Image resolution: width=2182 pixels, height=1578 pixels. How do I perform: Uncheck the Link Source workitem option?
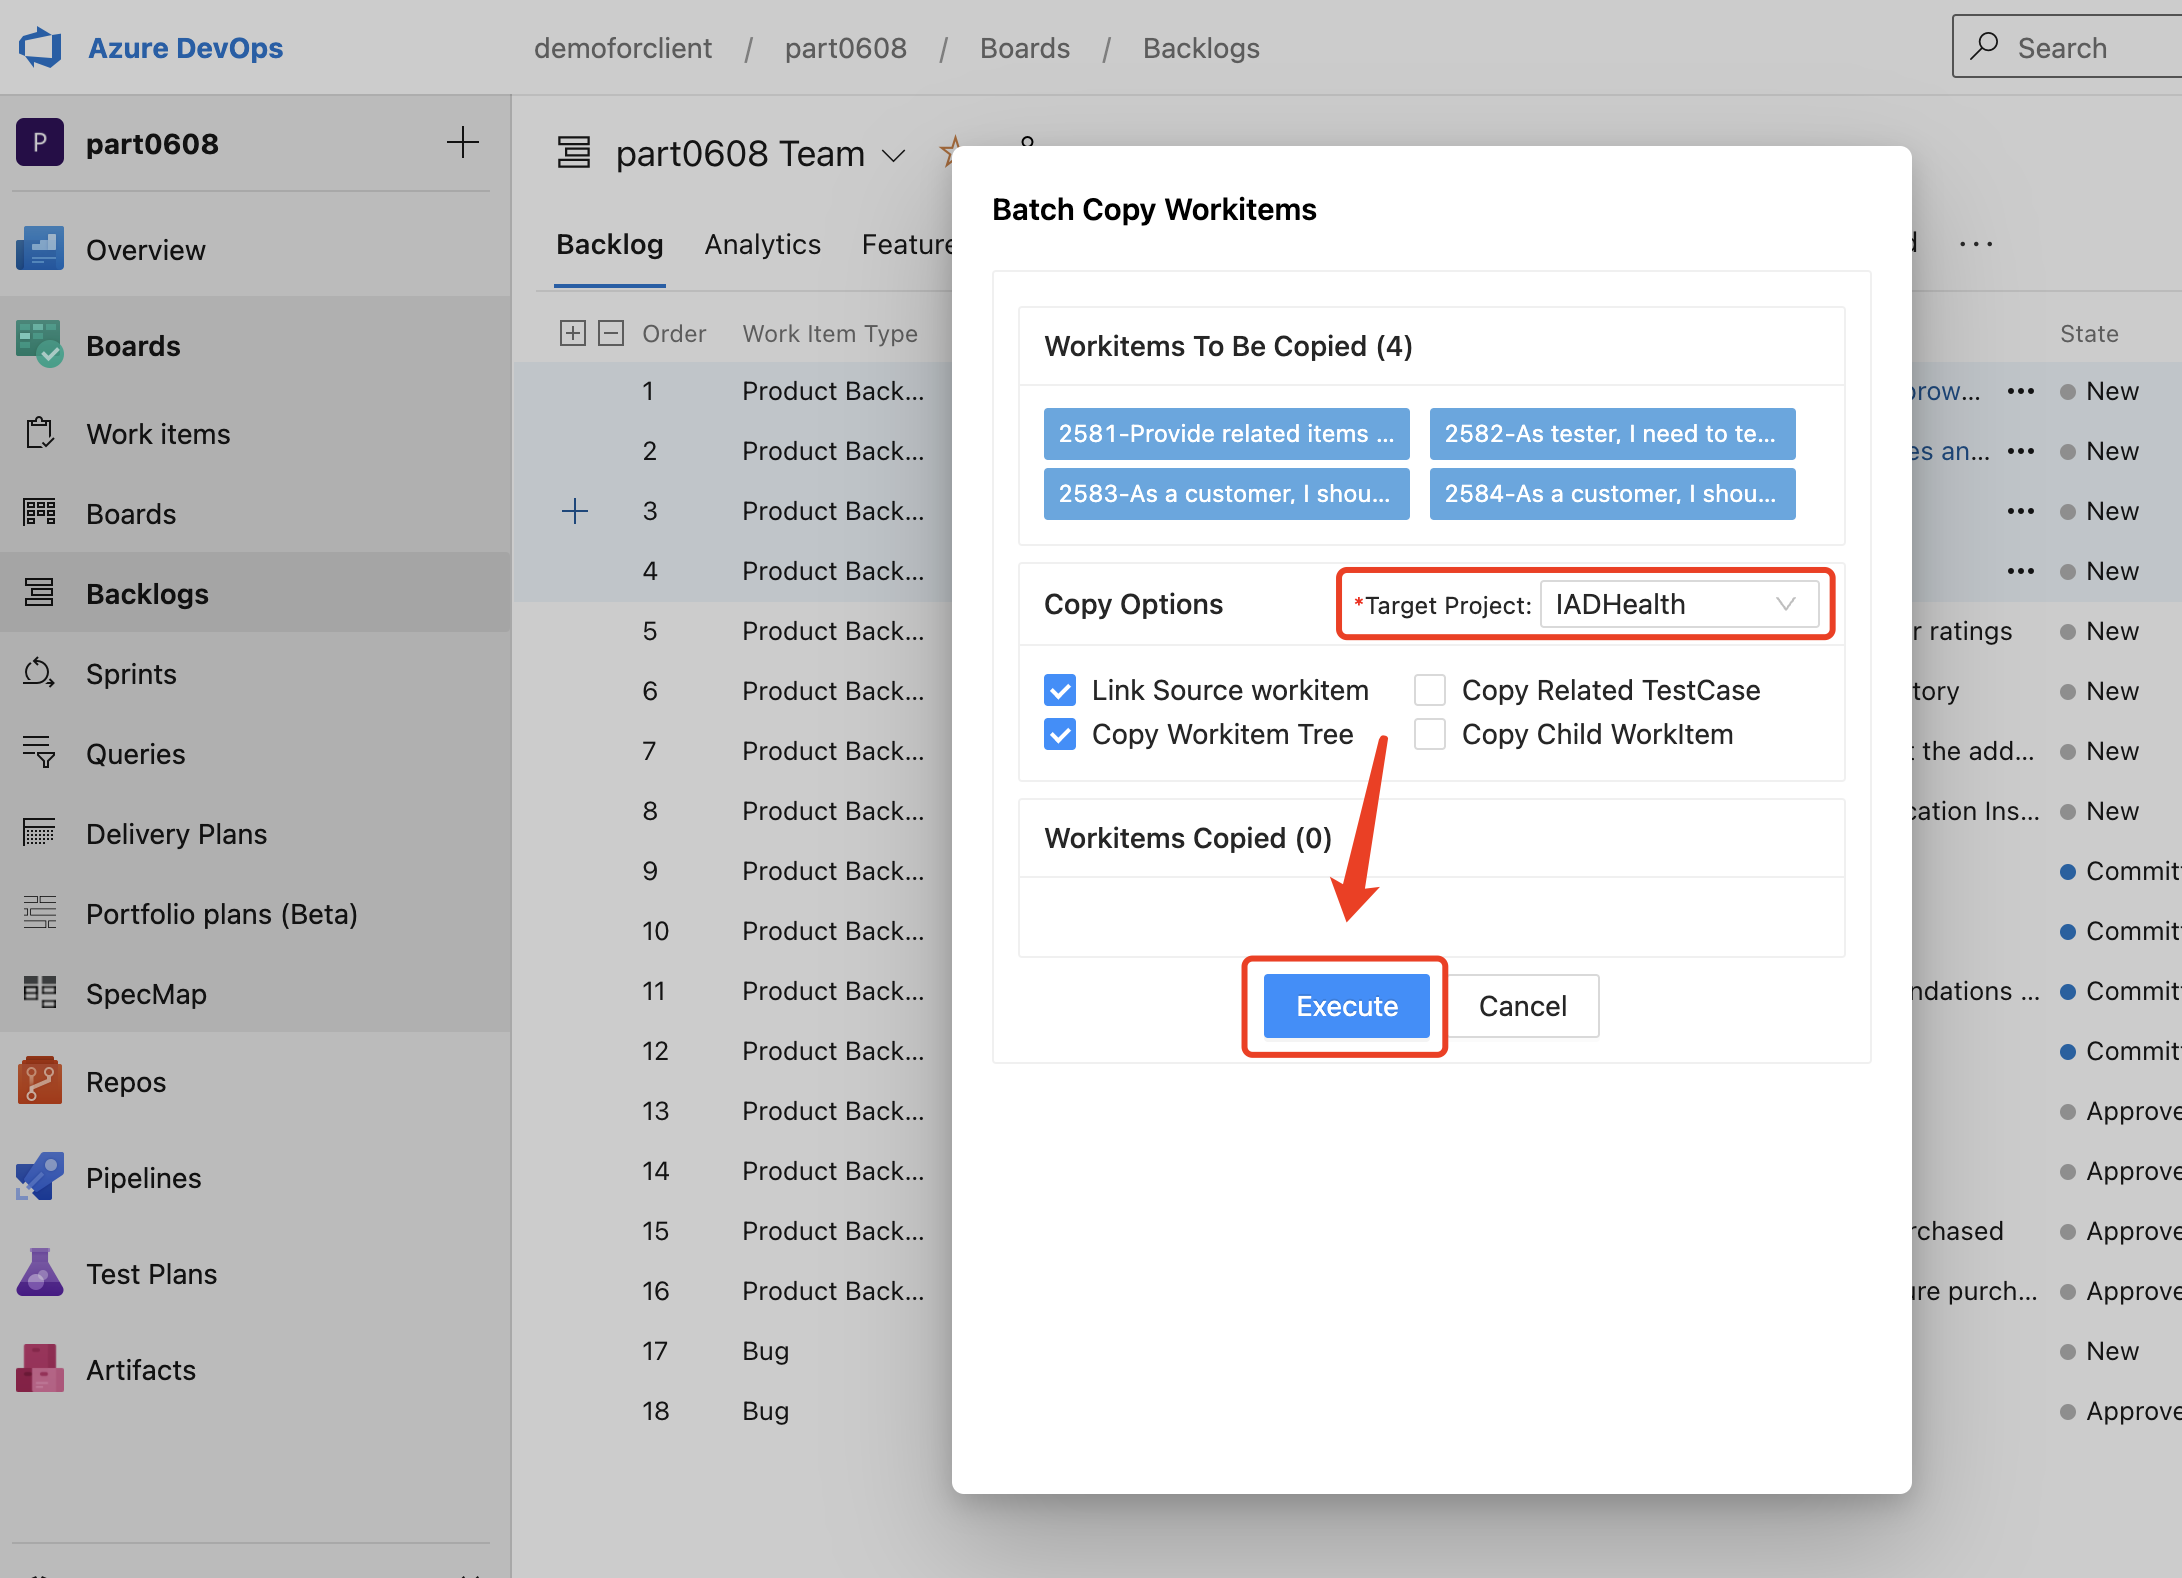coord(1060,689)
